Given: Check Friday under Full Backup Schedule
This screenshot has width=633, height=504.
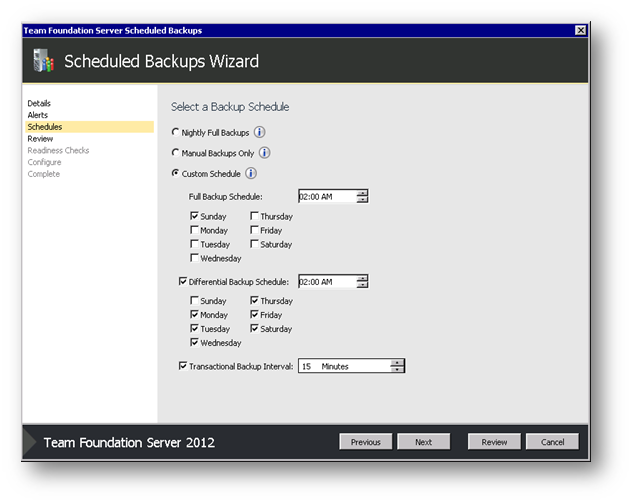Looking at the screenshot, I should click(254, 230).
